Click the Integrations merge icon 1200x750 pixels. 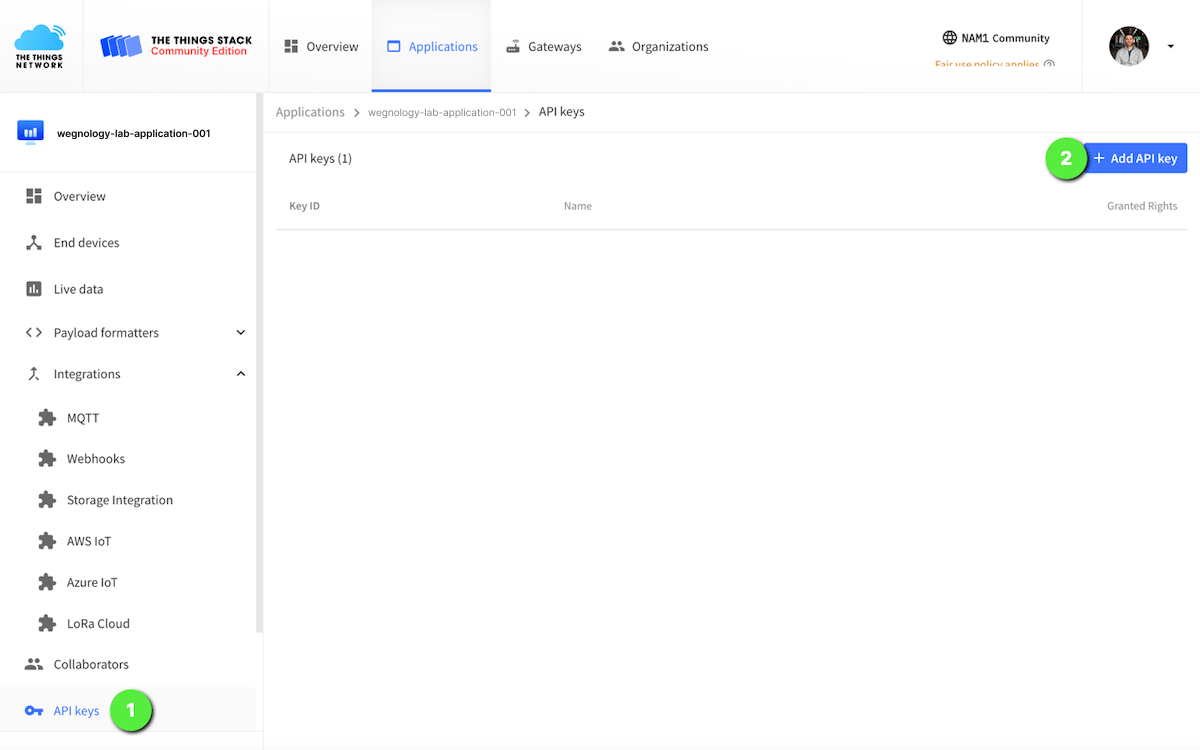[34, 374]
